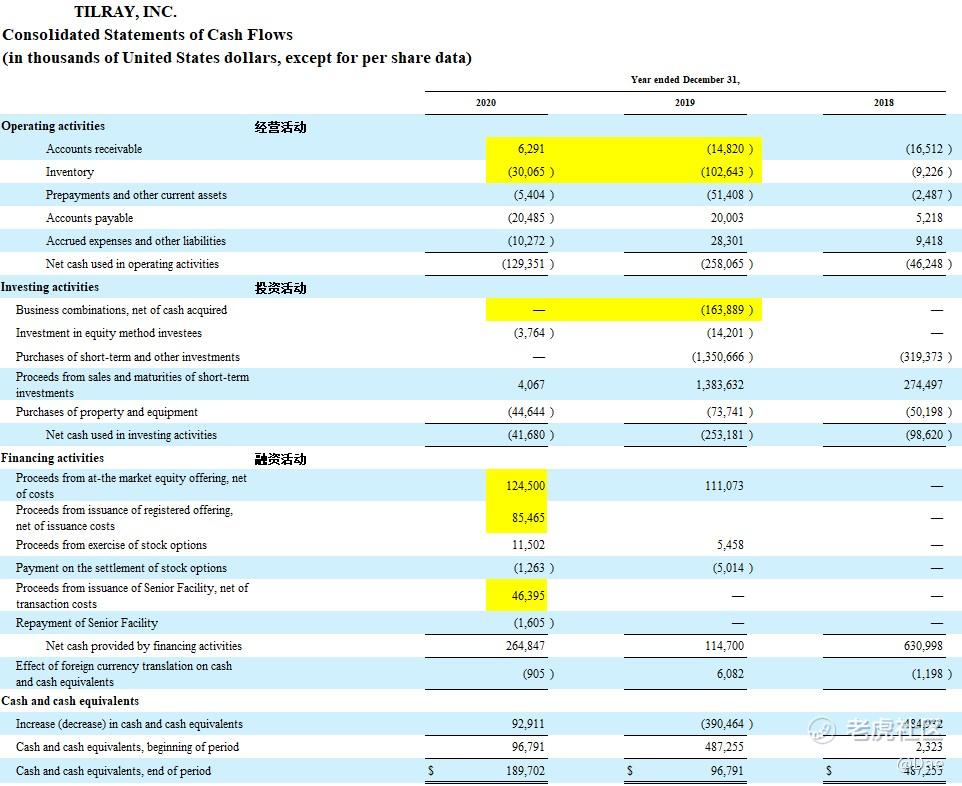Select value 111,073 in 2019 column
Viewport: 962px width, 786px height.
pyautogui.click(x=724, y=486)
